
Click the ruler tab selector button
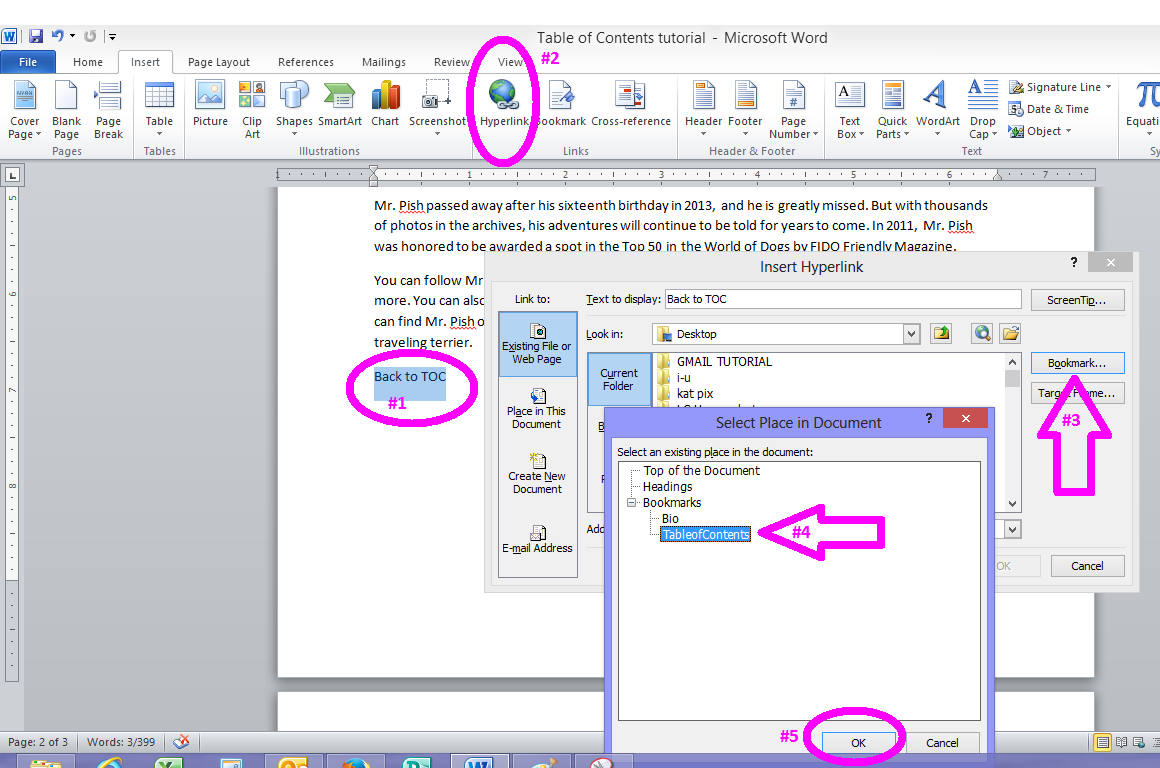(13, 175)
